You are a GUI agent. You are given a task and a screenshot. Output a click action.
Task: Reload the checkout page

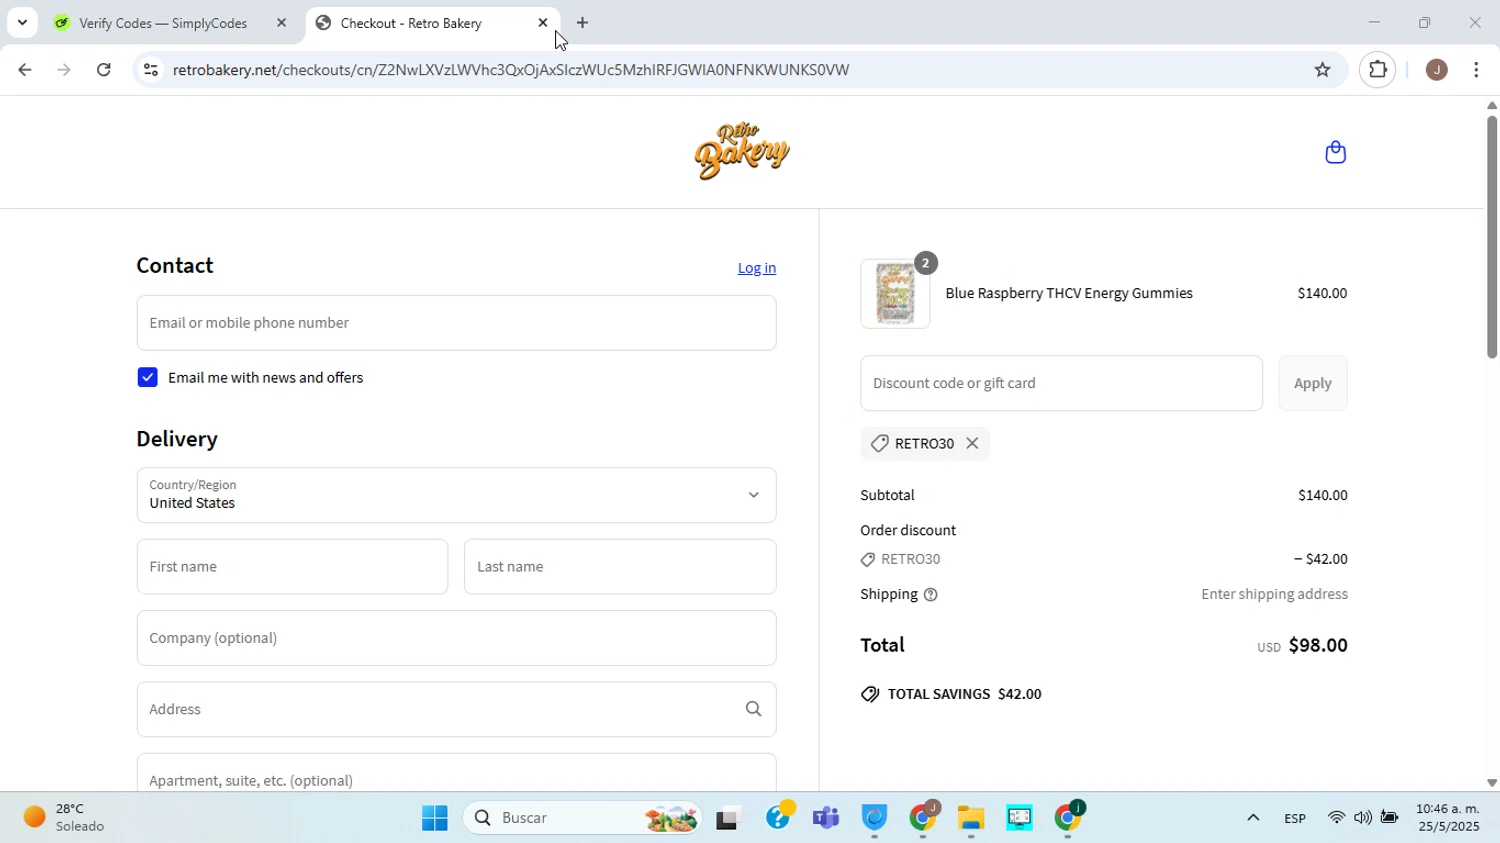104,70
